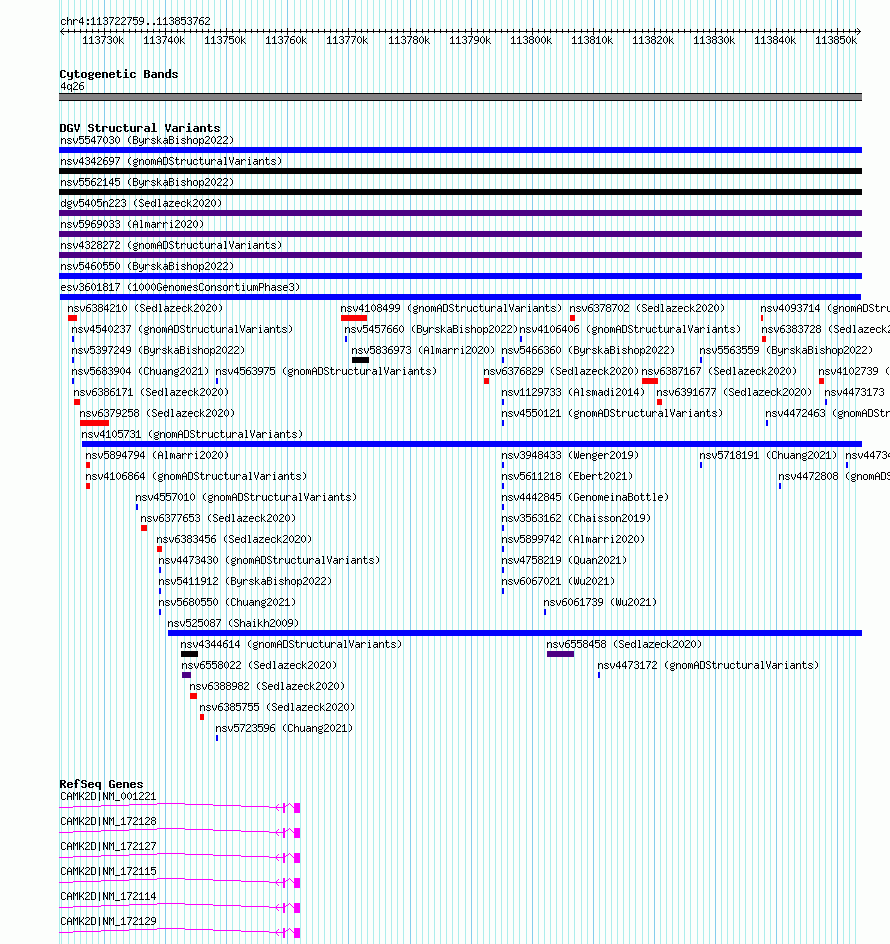Select the nsv3948433 (Wenger2019) label
Screen dimensions: 890x944
tap(570, 456)
